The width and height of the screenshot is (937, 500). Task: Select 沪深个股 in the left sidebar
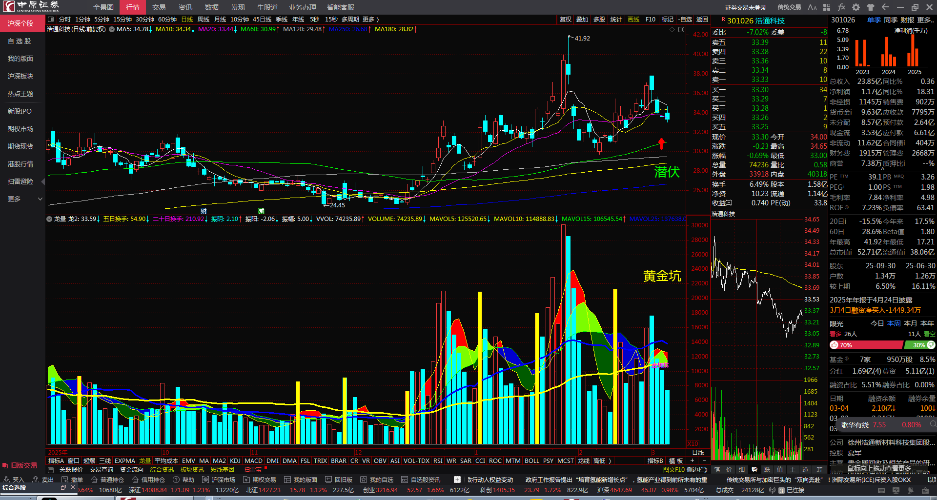click(x=23, y=24)
